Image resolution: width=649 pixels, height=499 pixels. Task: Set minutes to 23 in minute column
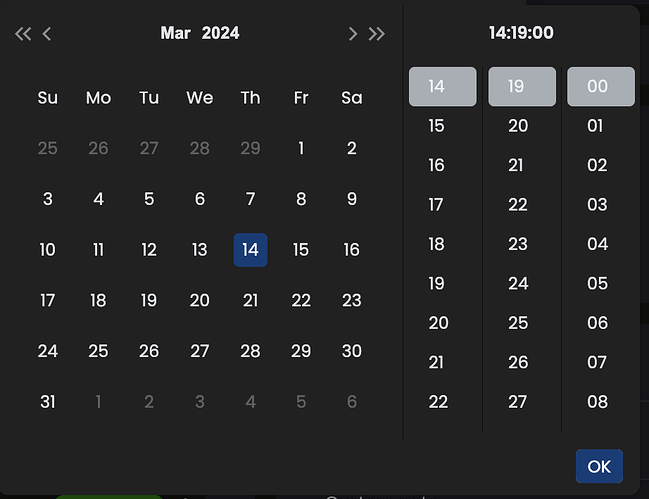(x=517, y=244)
